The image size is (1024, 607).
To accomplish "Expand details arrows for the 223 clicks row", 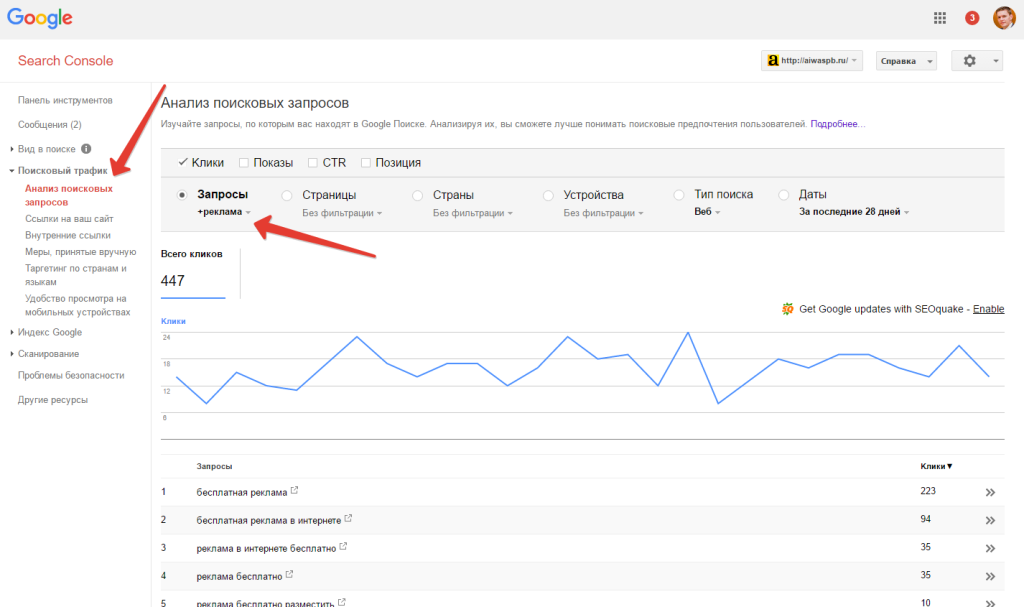I will (x=990, y=493).
